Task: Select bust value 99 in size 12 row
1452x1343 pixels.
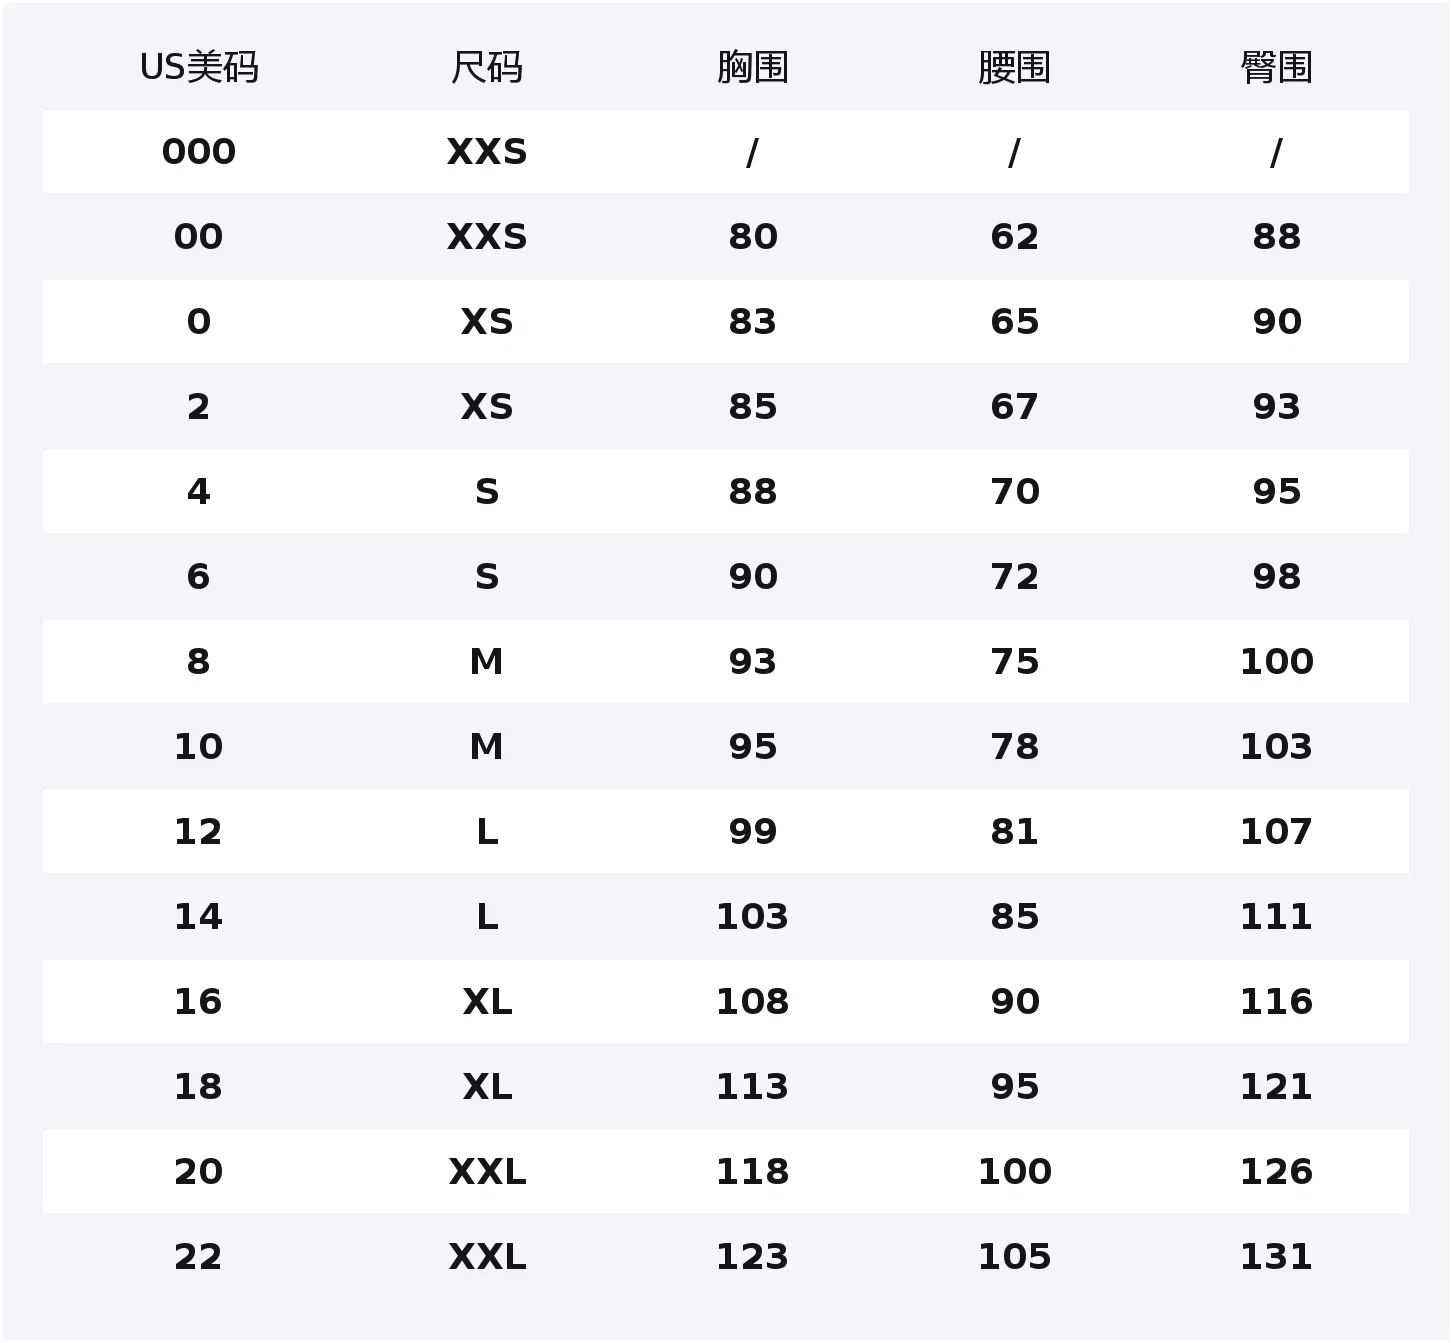Action: pyautogui.click(x=753, y=832)
